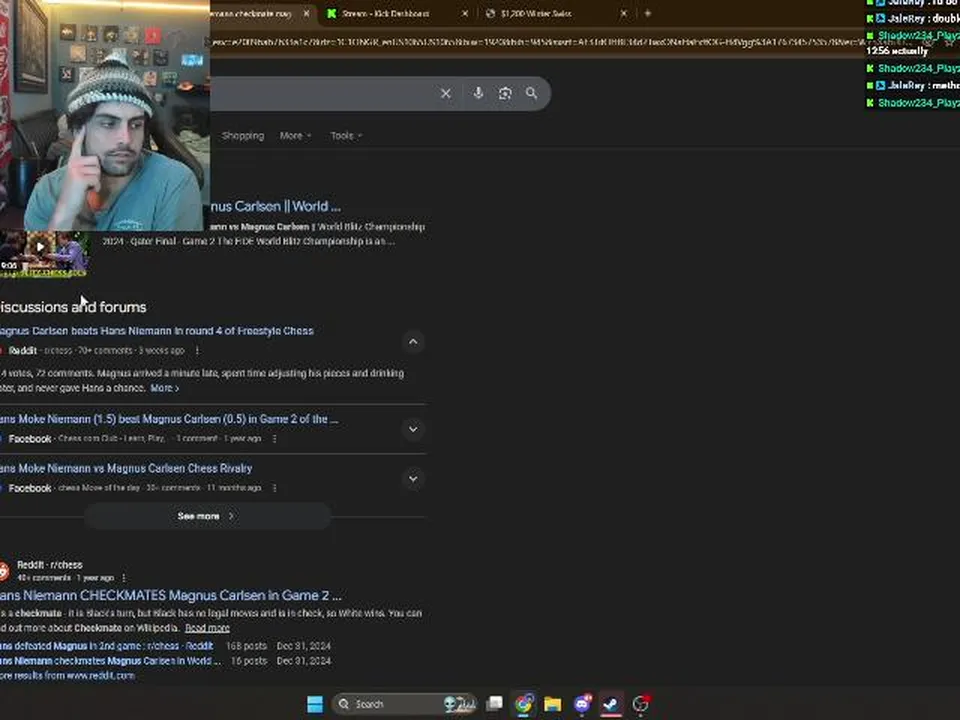Open the Windows Start menu
The image size is (960, 720).
click(x=315, y=704)
